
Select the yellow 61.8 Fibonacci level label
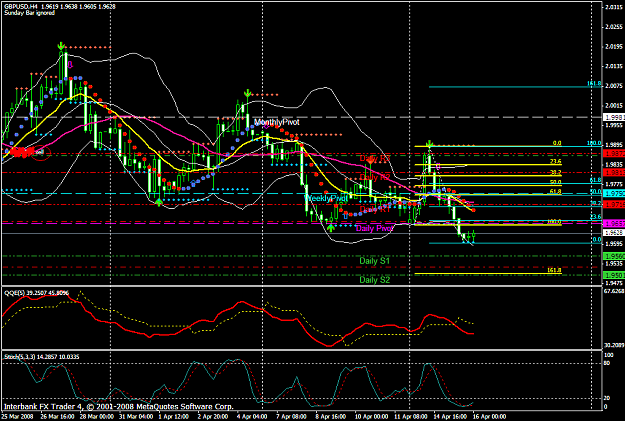click(x=556, y=192)
